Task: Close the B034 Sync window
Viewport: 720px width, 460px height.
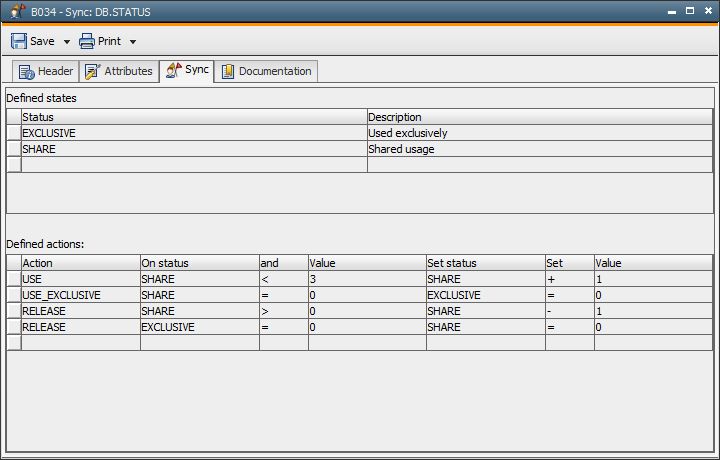Action: pos(708,11)
